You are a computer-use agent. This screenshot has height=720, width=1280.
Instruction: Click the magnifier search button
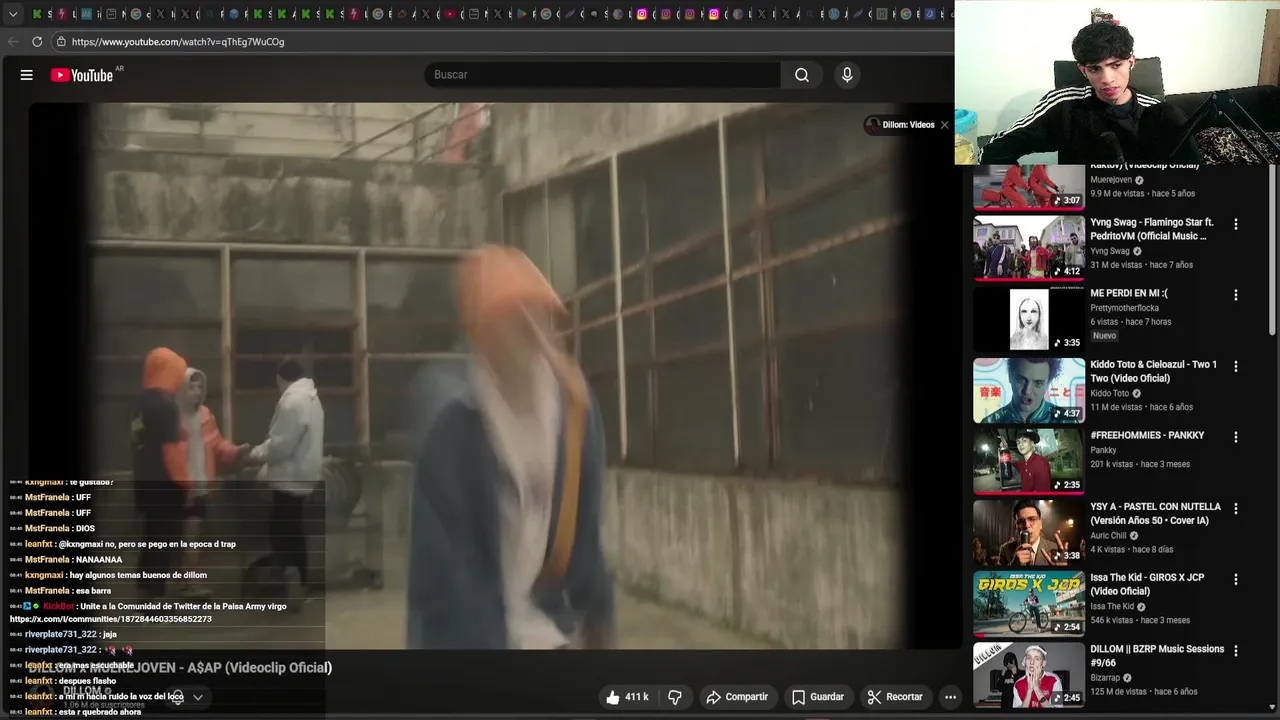[x=802, y=75]
